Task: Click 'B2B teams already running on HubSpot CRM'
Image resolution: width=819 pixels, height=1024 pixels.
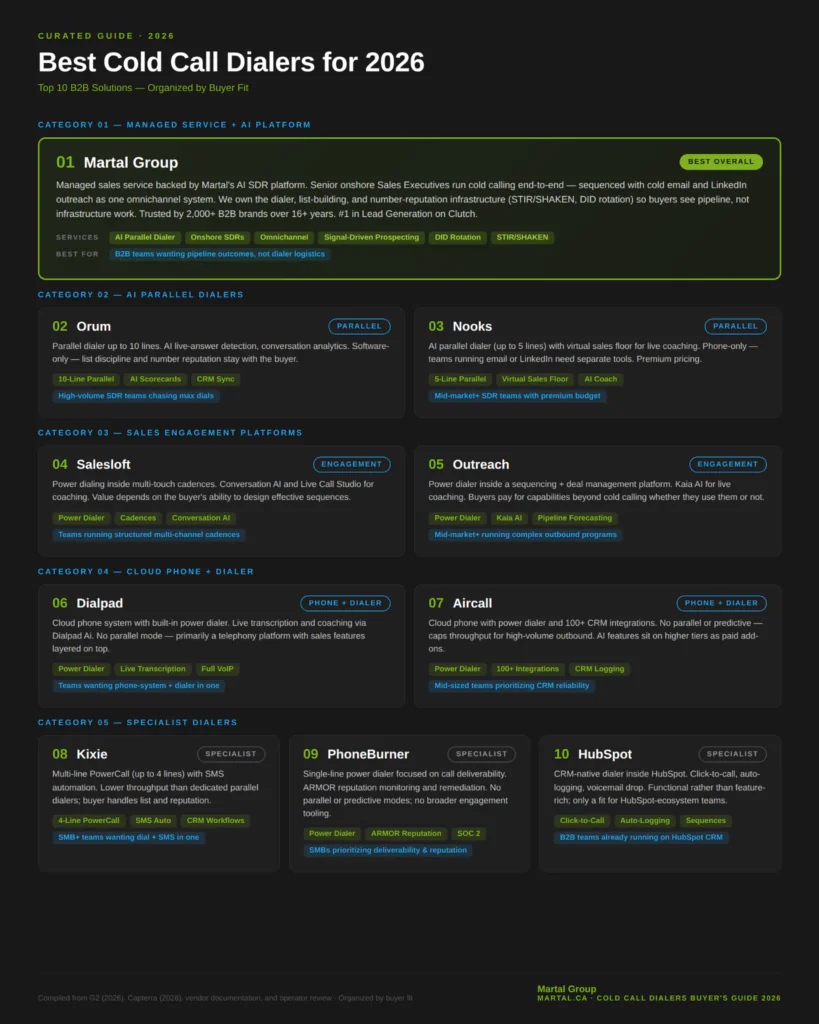Action: 641,837
